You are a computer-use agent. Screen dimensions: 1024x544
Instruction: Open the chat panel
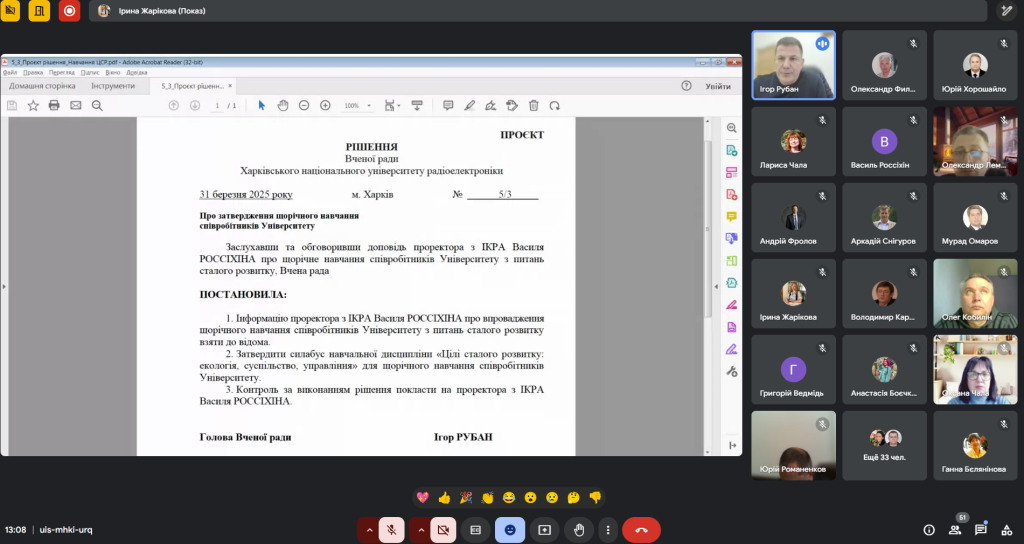coord(981,529)
